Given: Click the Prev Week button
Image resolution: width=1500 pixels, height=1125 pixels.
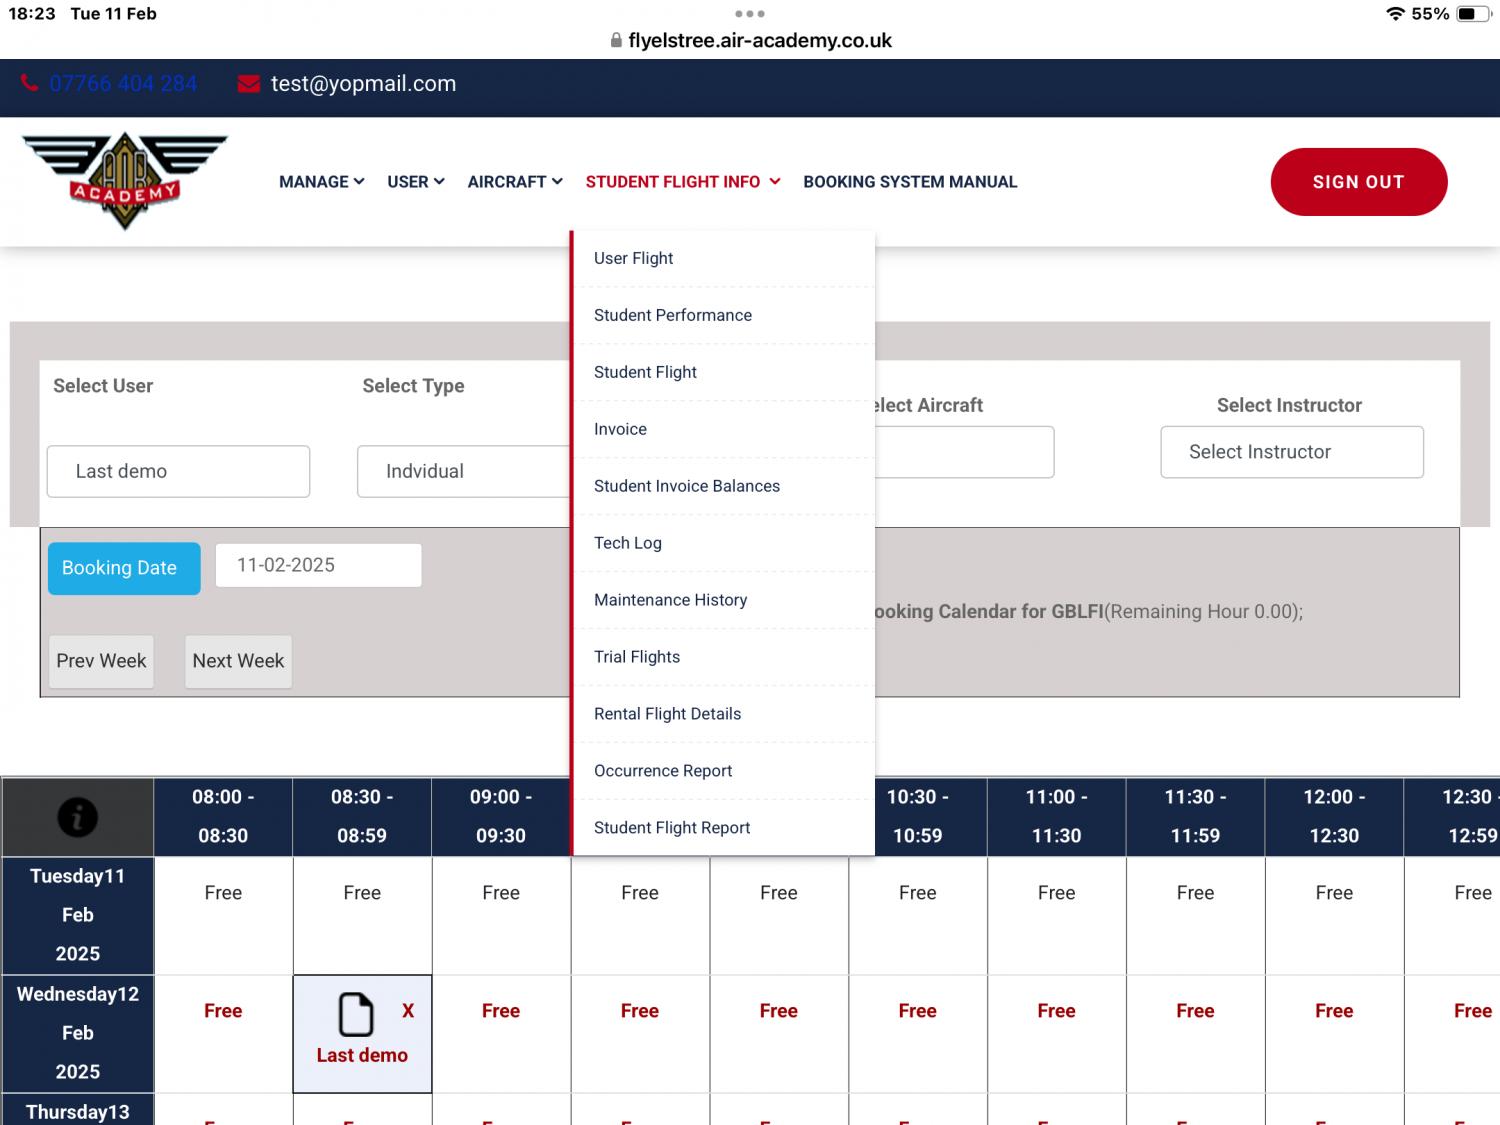Looking at the screenshot, I should (101, 661).
